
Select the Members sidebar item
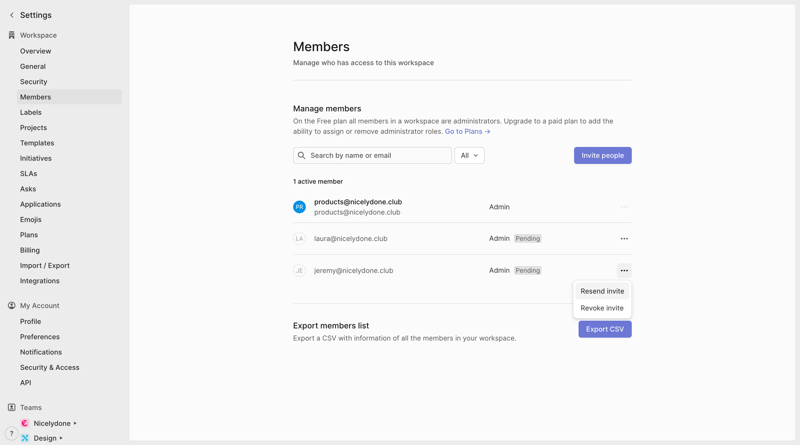click(x=69, y=97)
